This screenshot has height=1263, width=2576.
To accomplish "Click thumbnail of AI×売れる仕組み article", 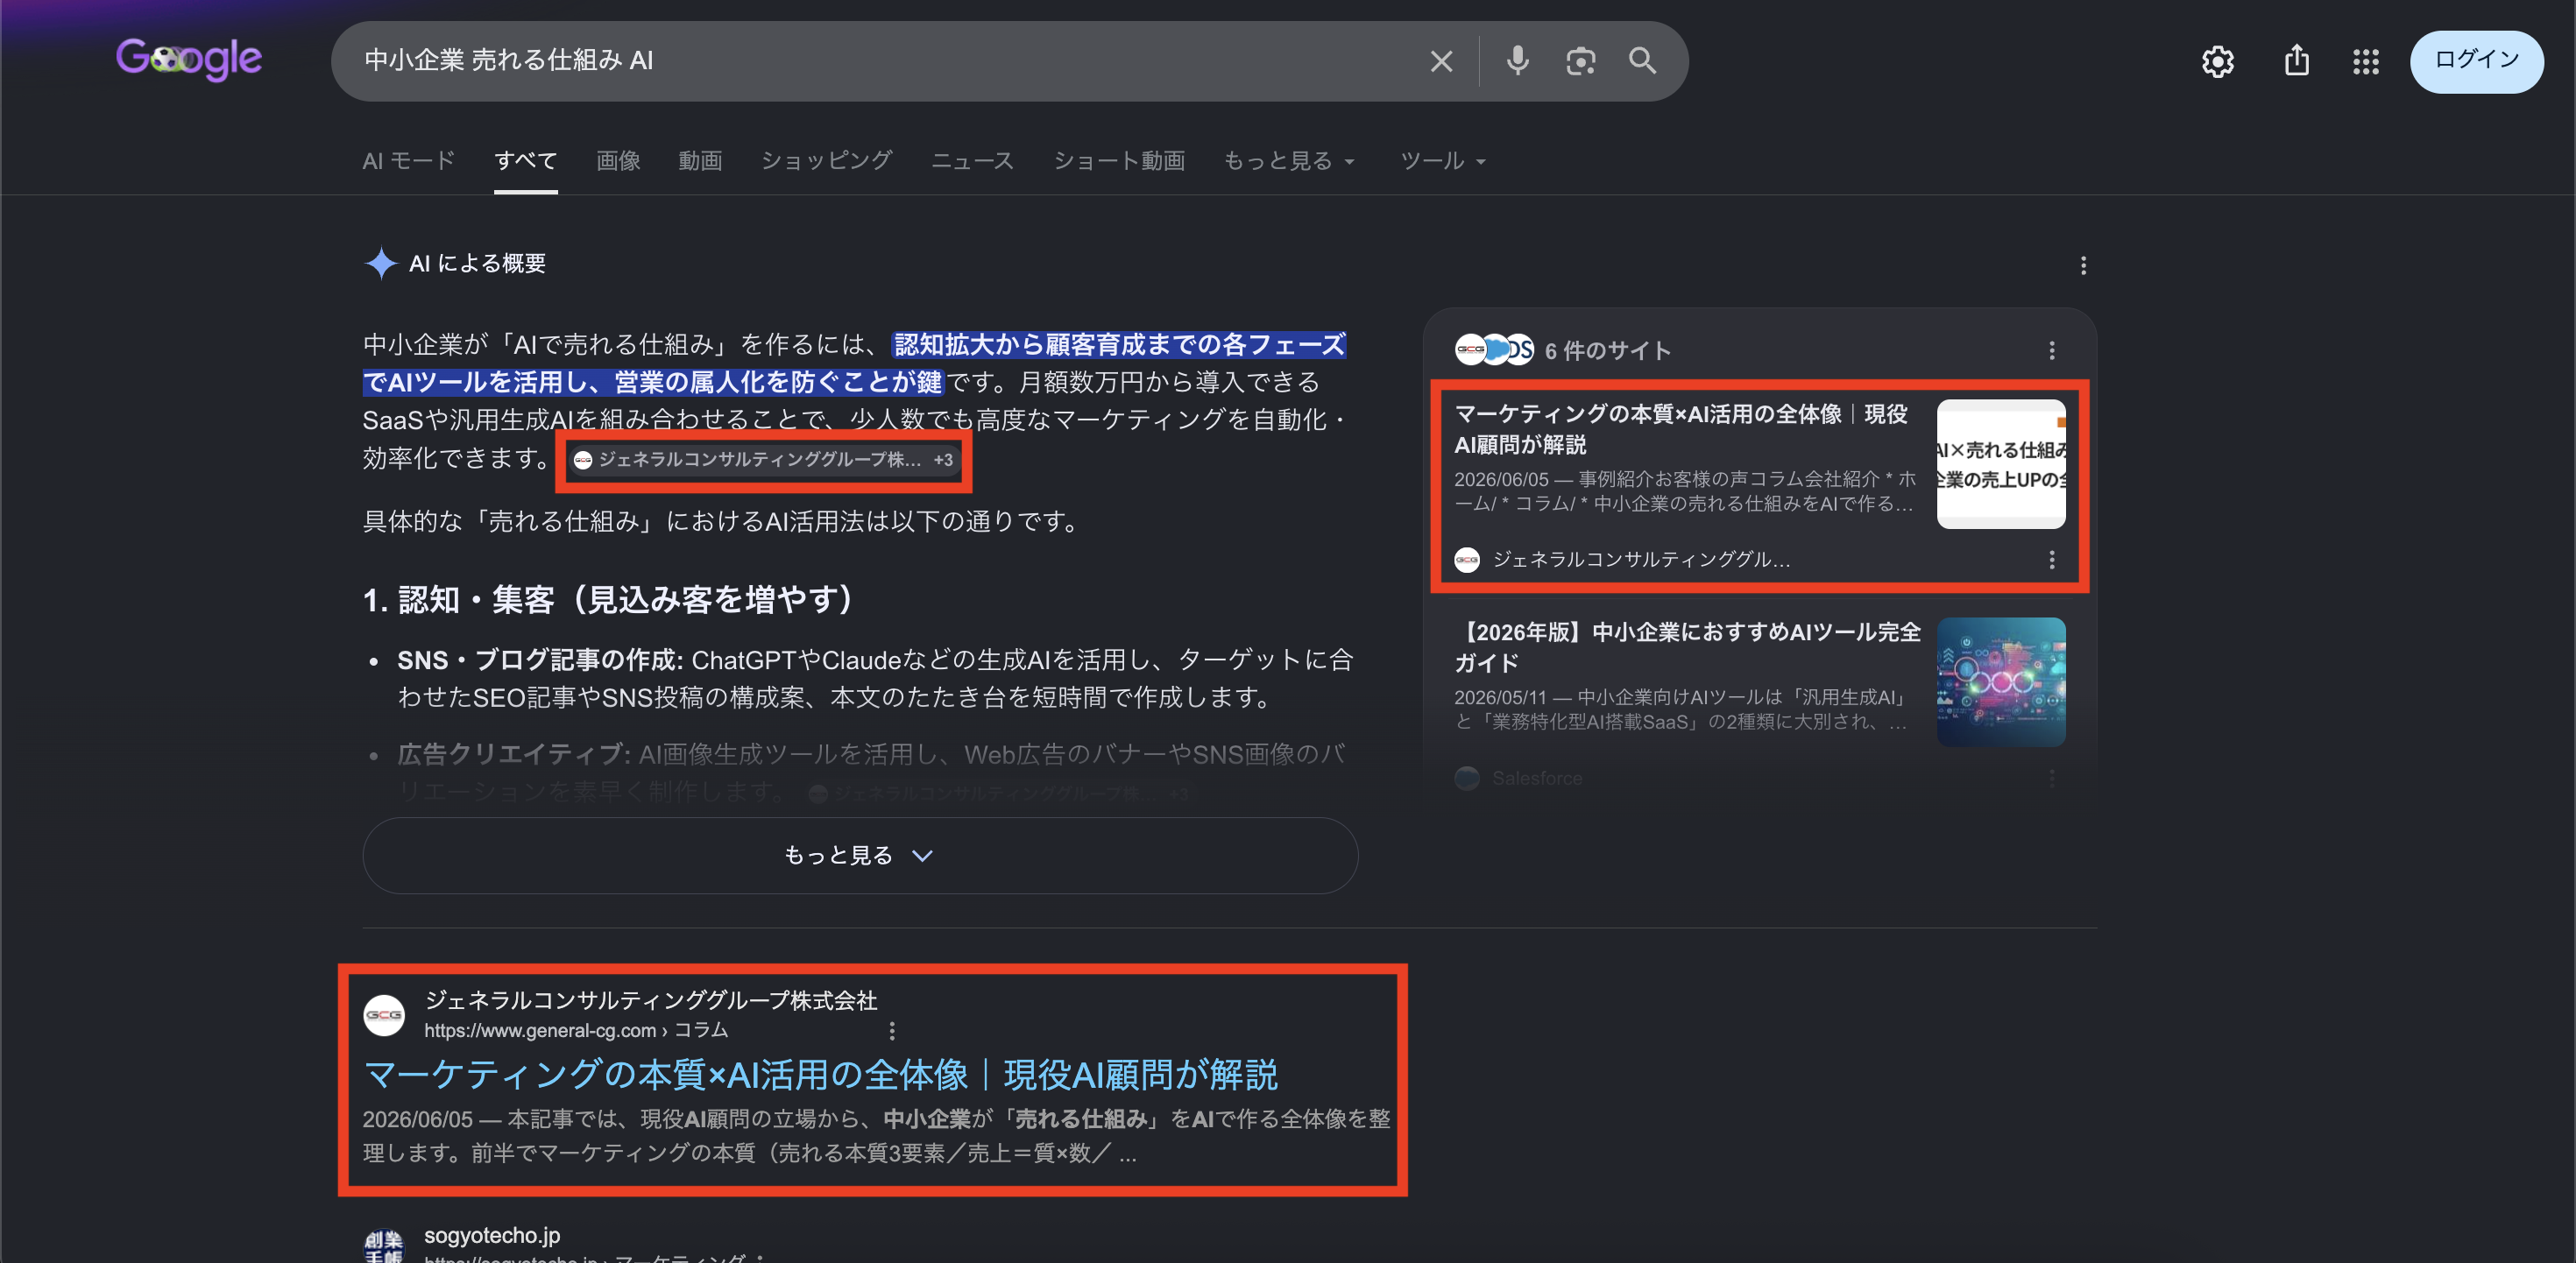I will [x=2001, y=464].
